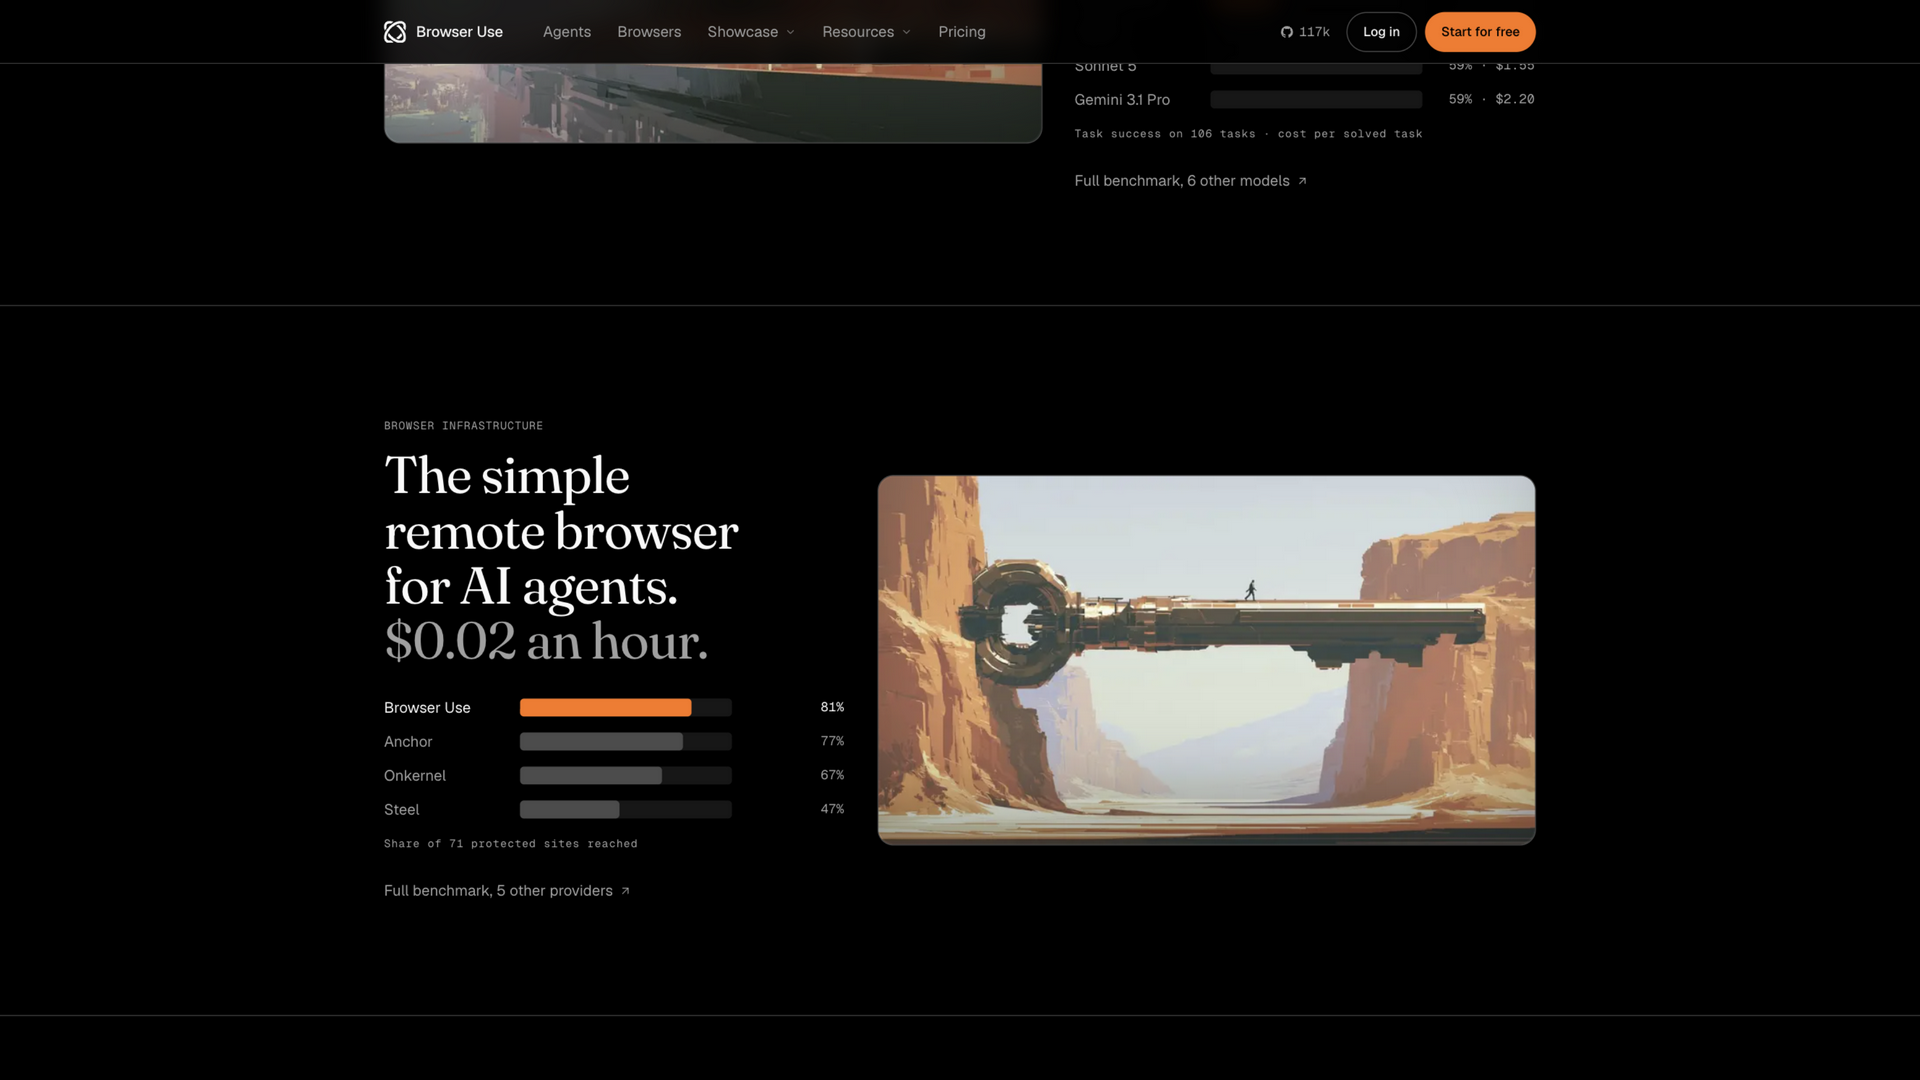Open the GitHub 117k stars link

(x=1305, y=32)
